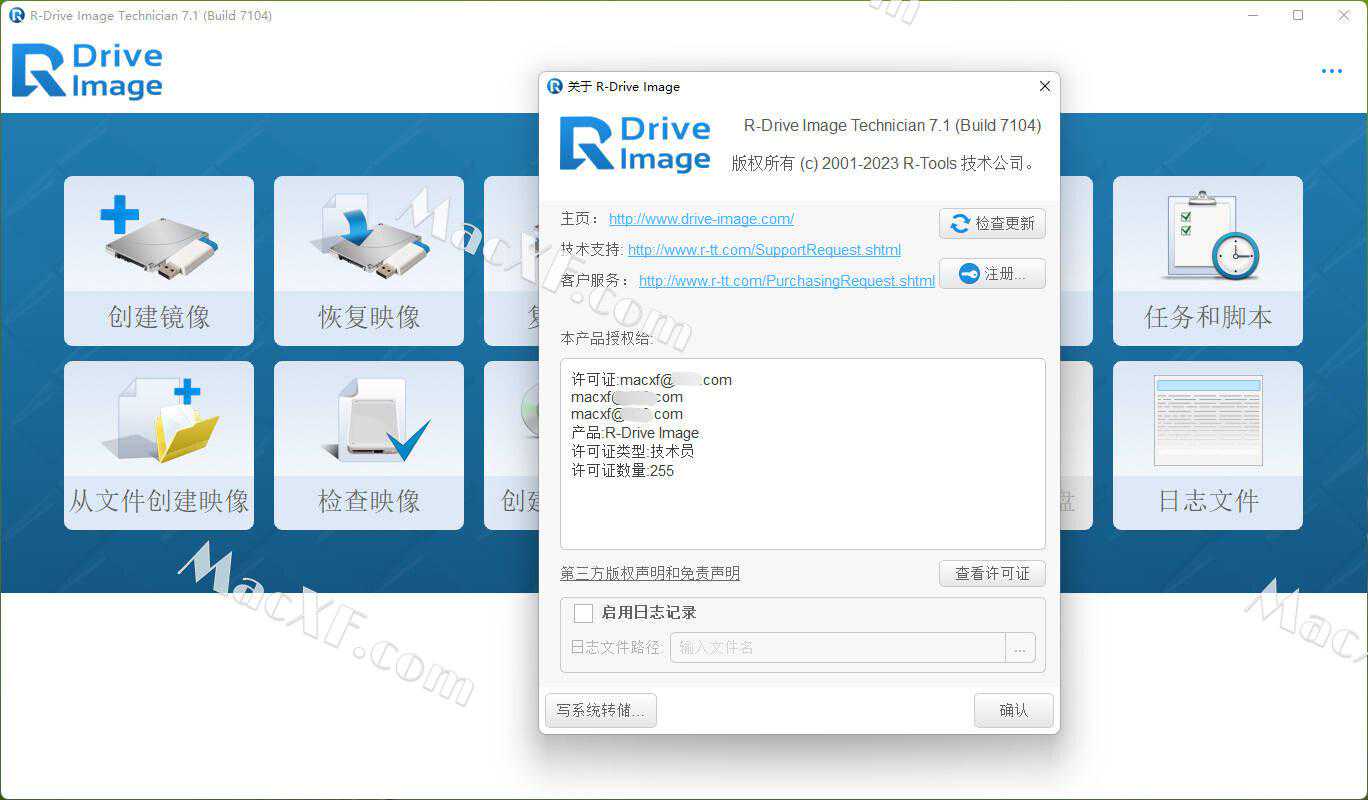Open the SupportRequest.shtml technical support link
This screenshot has height=800, width=1368.
click(764, 250)
